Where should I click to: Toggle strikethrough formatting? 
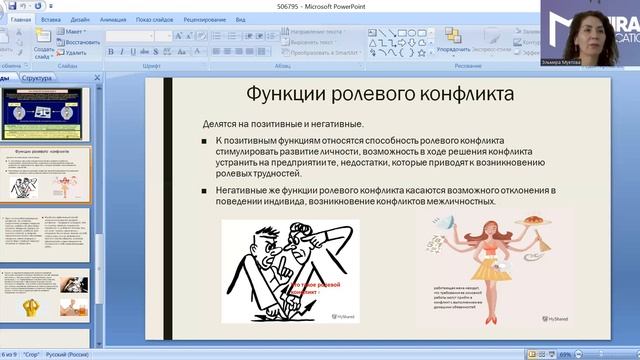(144, 51)
